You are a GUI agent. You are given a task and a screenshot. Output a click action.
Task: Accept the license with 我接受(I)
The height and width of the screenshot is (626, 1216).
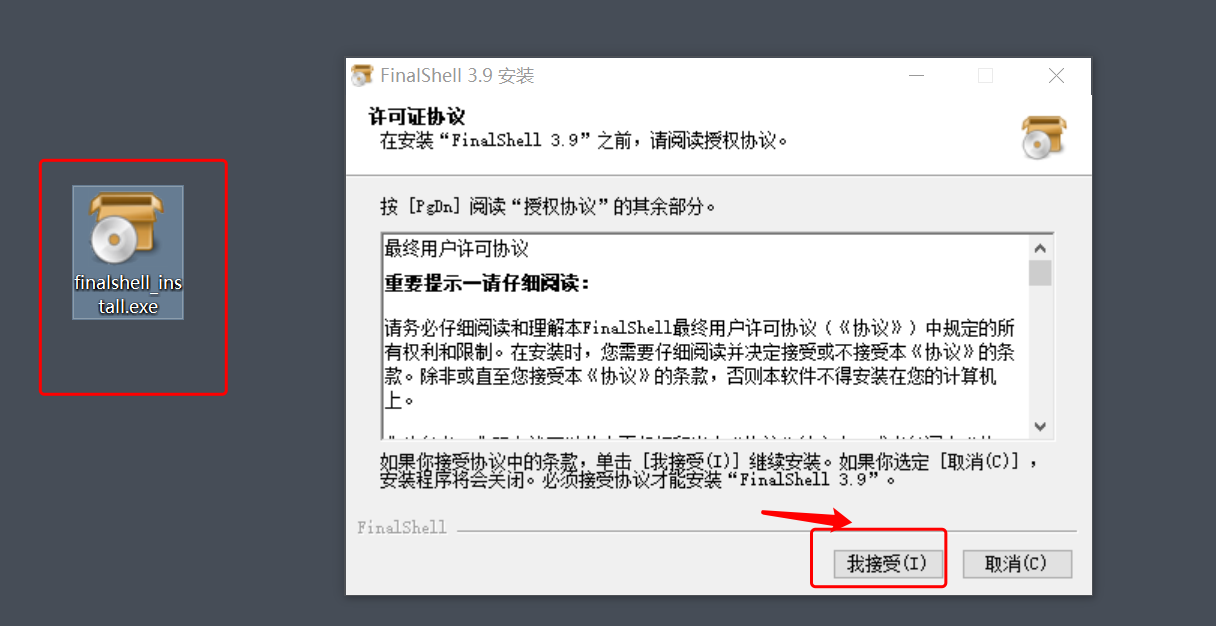(881, 564)
